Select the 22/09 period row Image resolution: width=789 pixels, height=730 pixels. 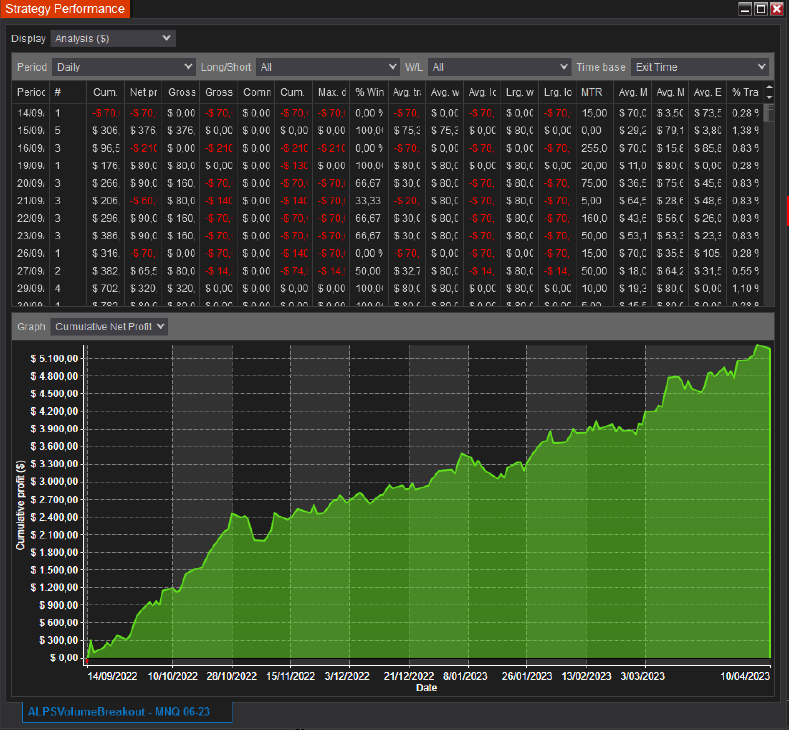387,218
